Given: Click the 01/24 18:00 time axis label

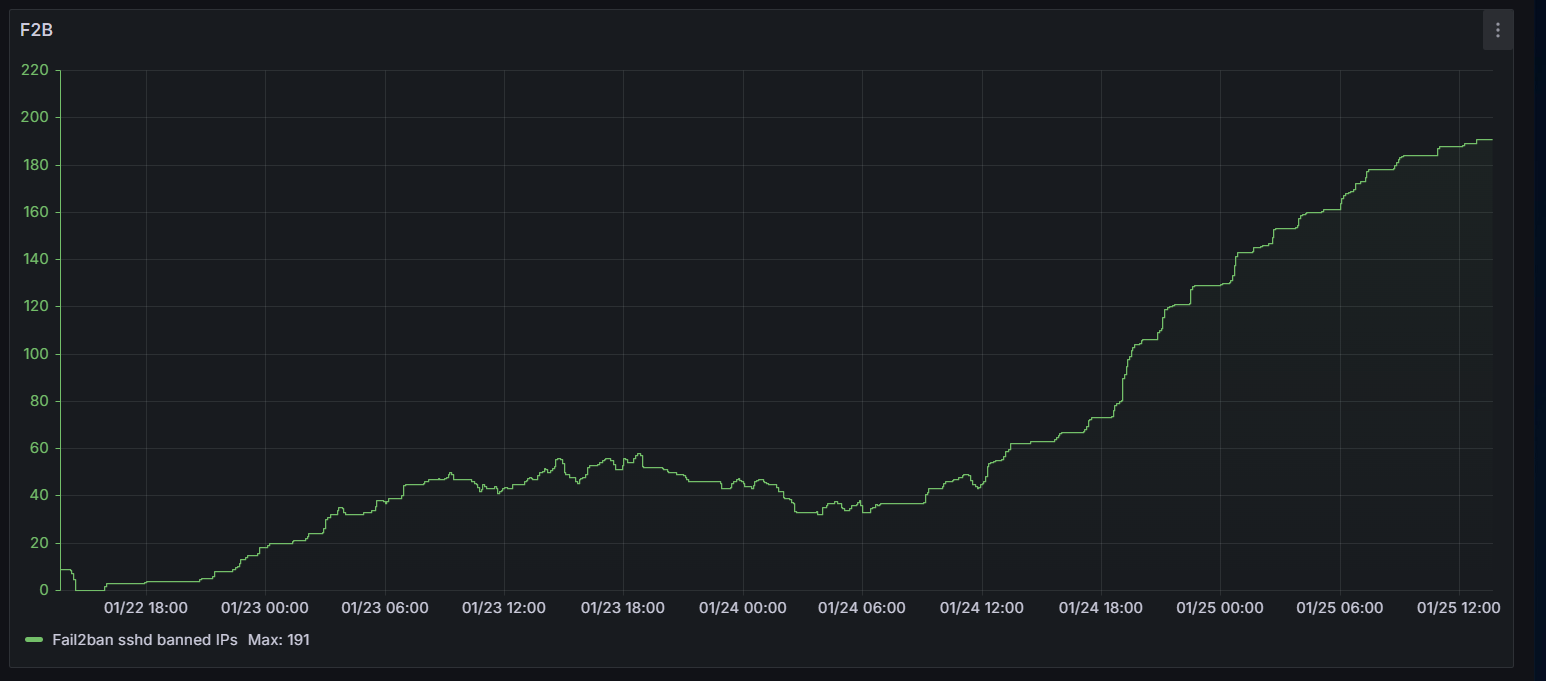Looking at the screenshot, I should tap(1101, 607).
